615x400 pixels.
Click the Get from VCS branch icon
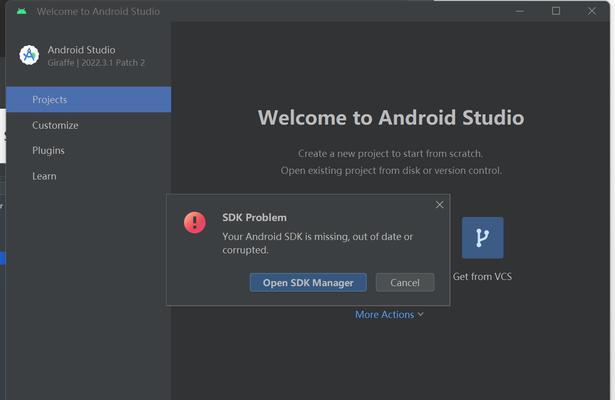pyautogui.click(x=482, y=238)
